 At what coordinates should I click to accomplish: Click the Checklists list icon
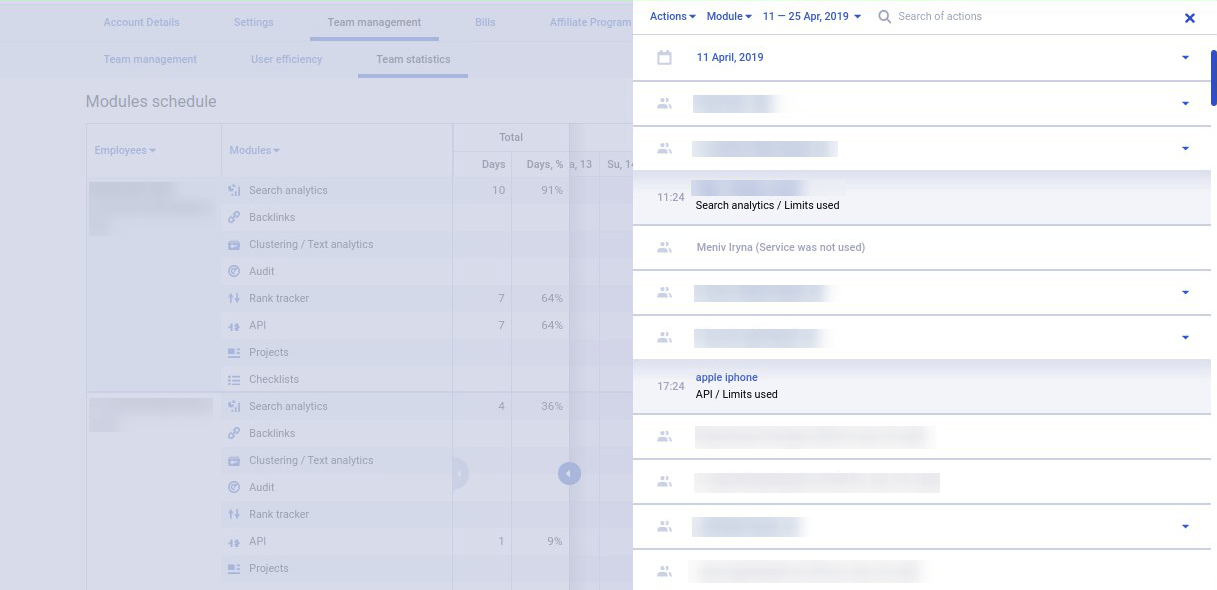tap(234, 379)
